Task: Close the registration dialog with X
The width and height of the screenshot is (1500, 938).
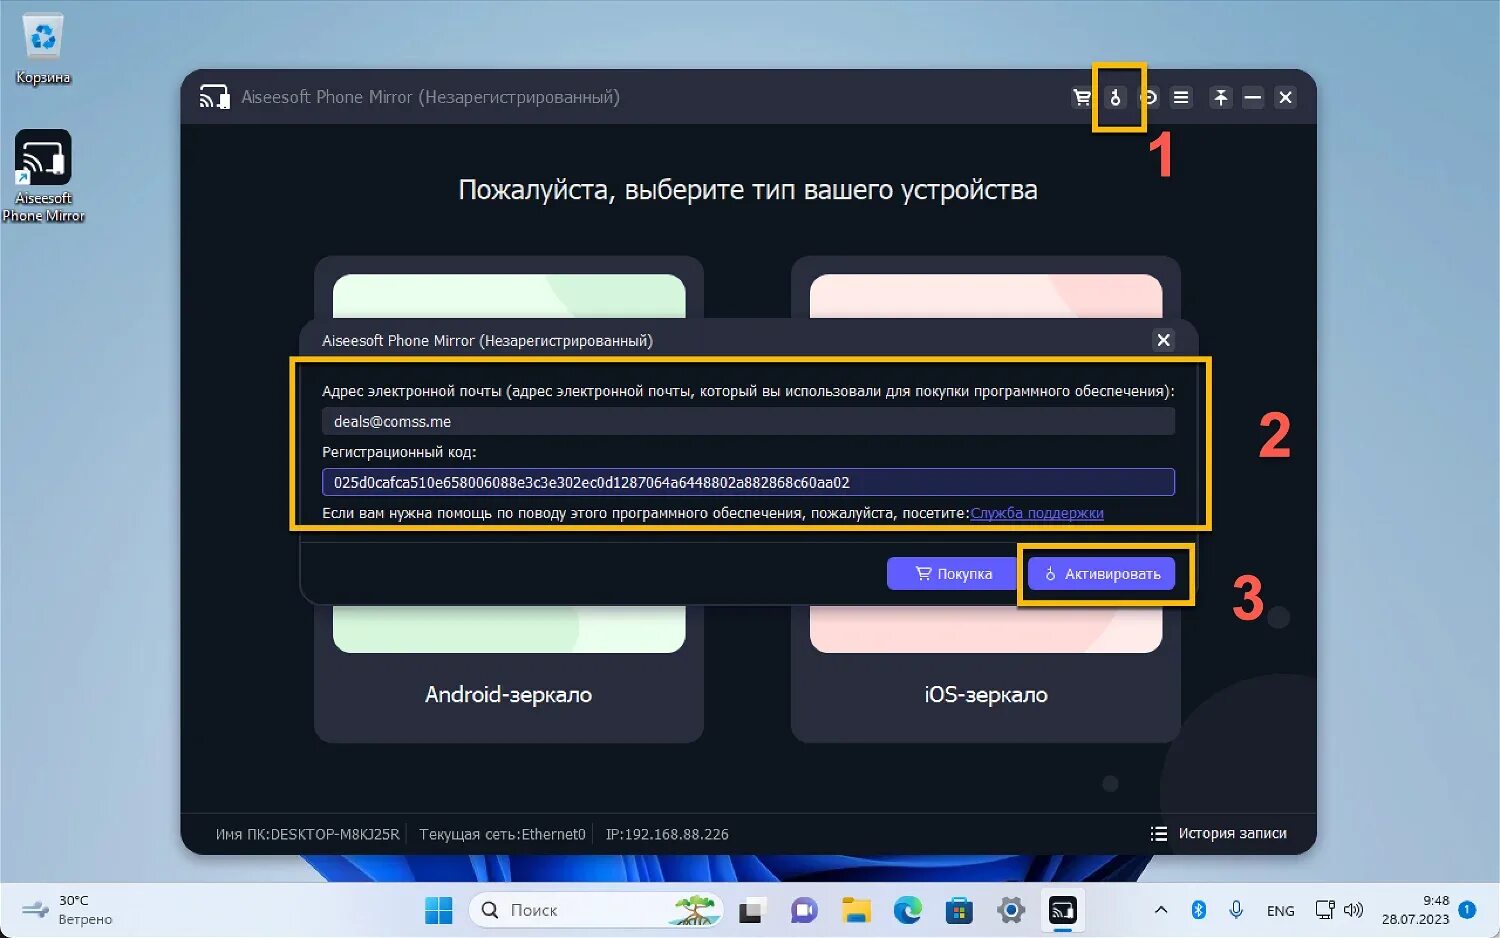Action: click(x=1163, y=340)
